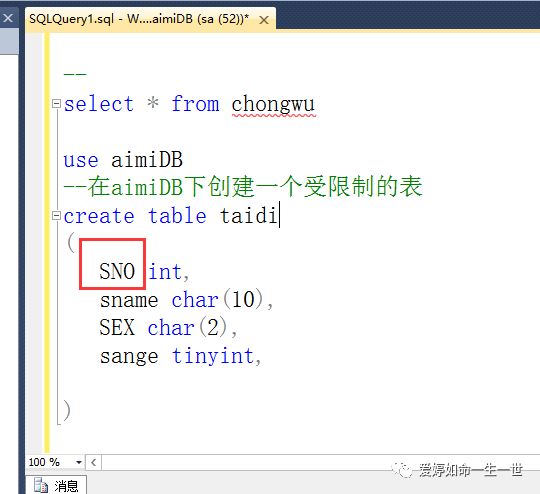Image resolution: width=540 pixels, height=494 pixels.
Task: Click the taidi table name
Action: (249, 216)
